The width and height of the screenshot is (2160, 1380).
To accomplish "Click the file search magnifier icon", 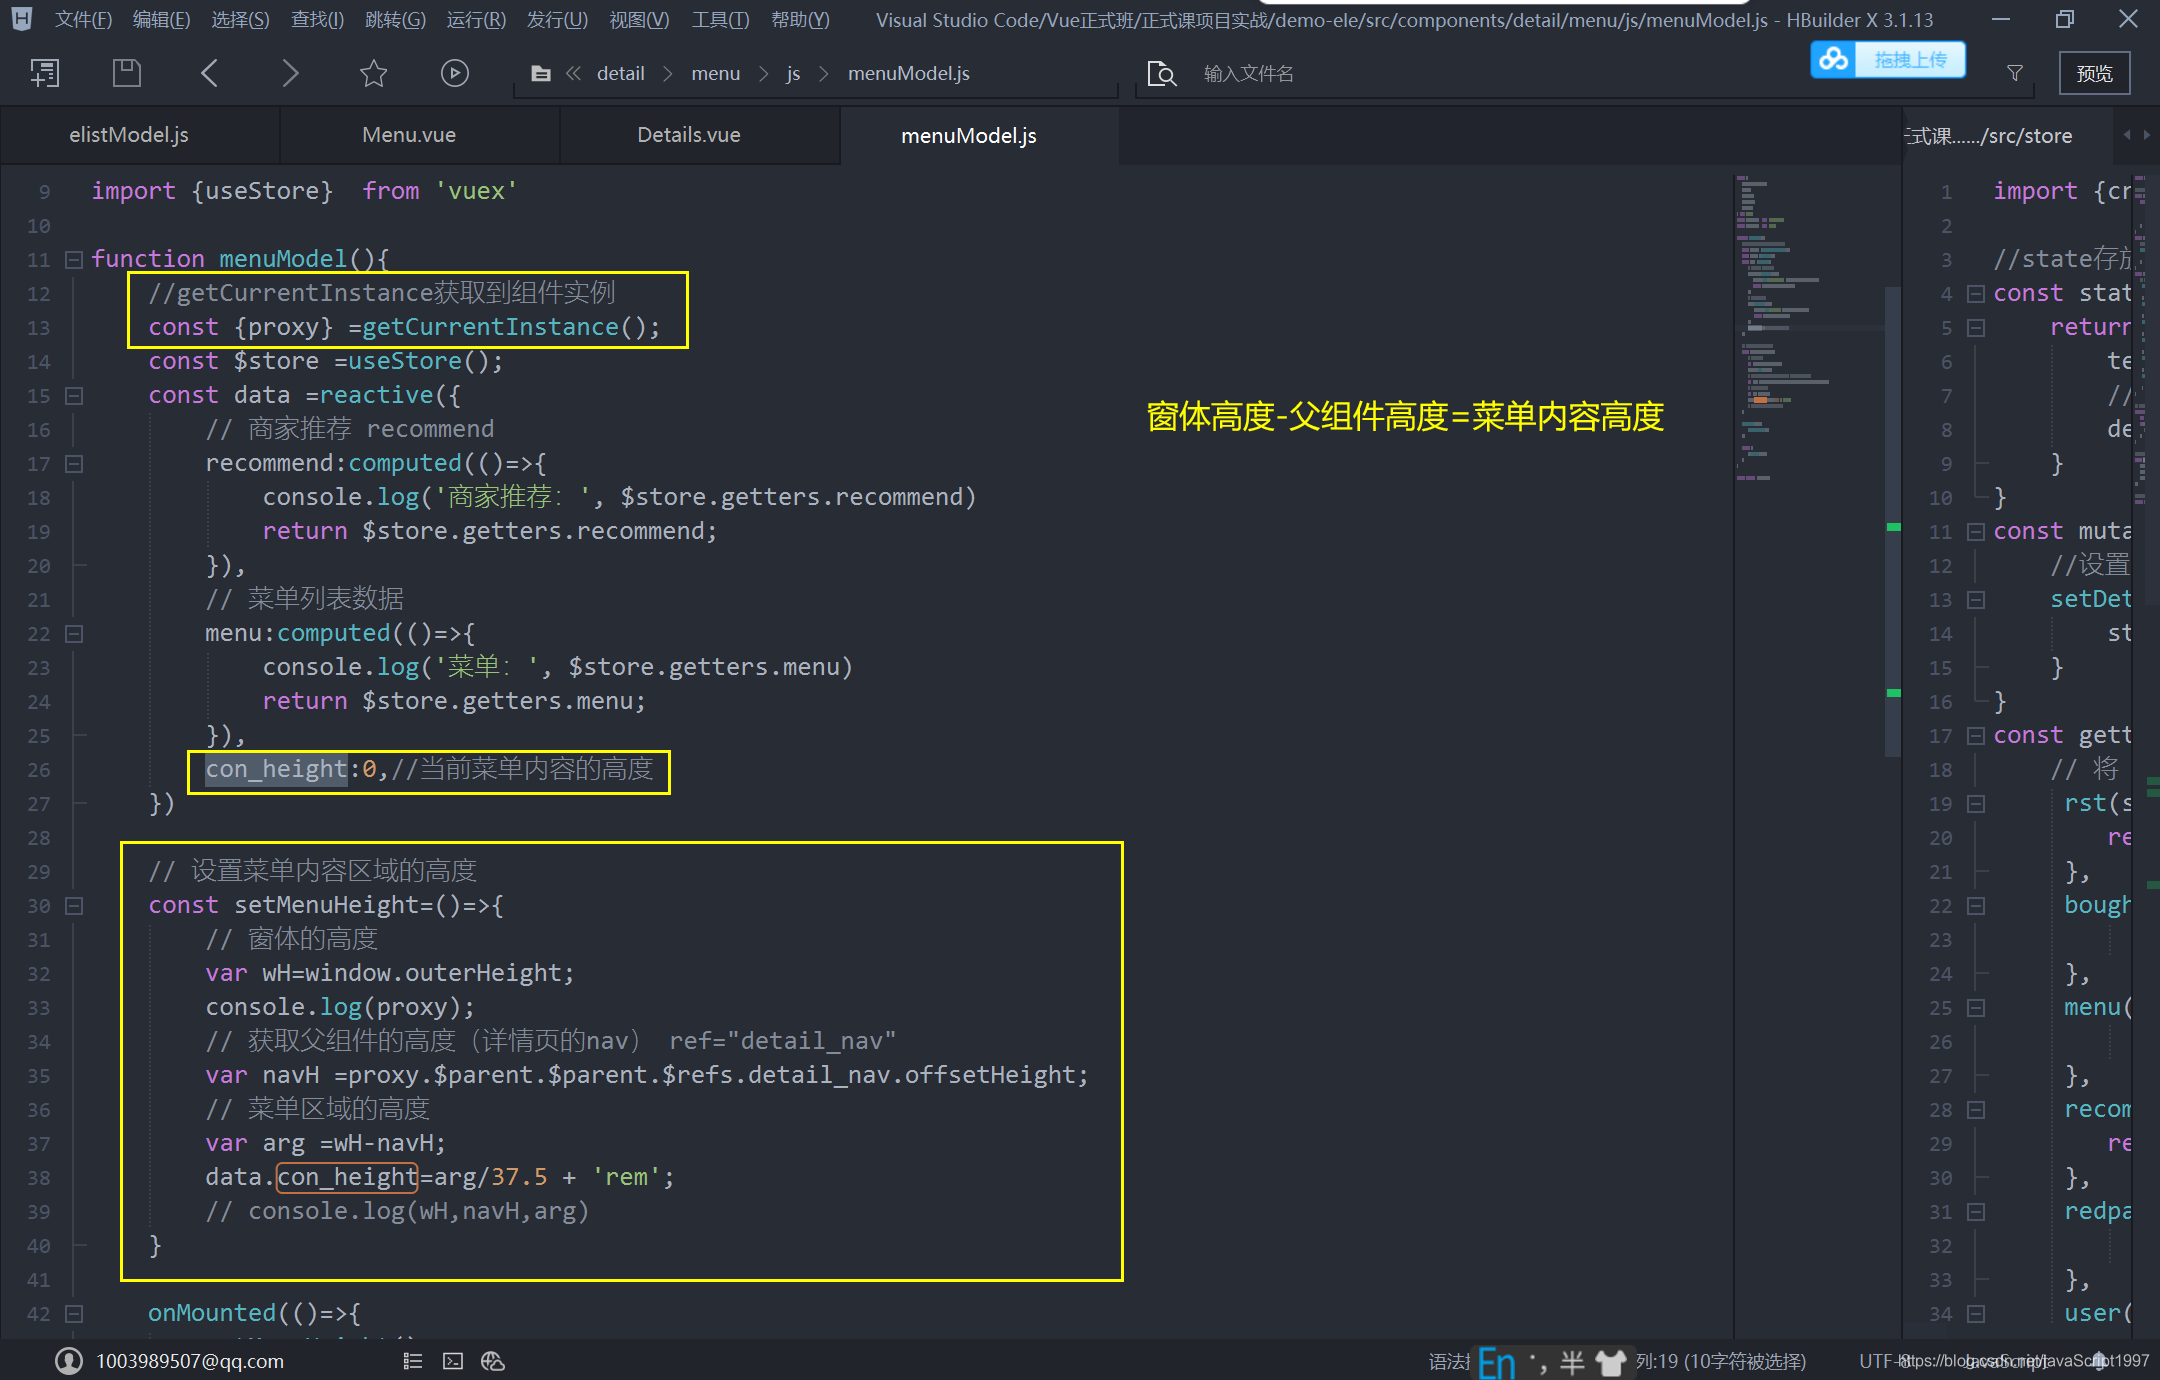I will click(1161, 74).
